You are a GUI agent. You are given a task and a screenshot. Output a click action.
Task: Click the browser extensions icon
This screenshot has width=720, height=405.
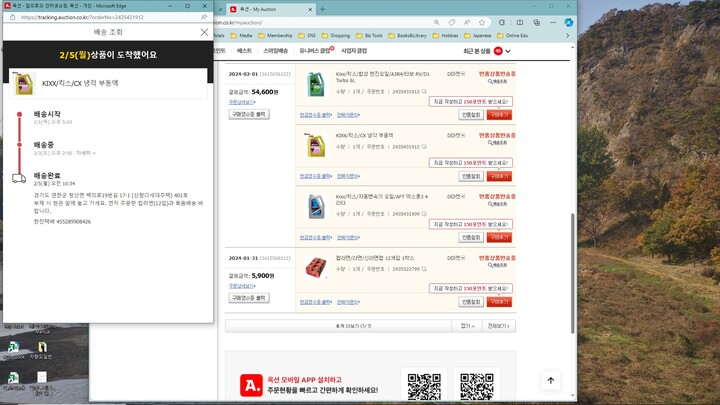(502, 22)
